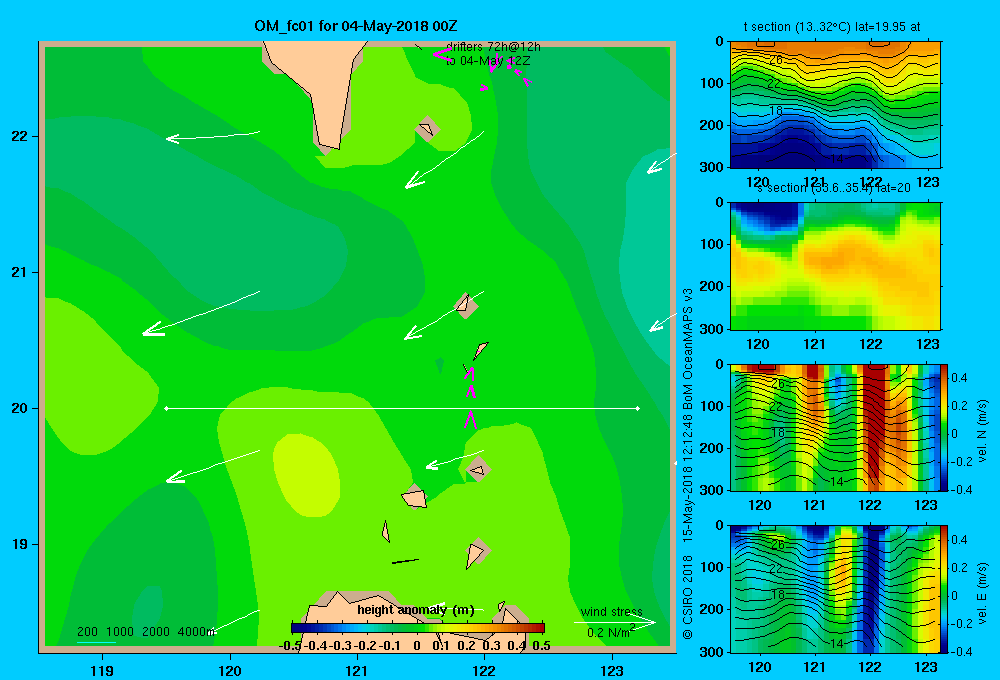
Task: Click the dark blue surface patch in the salinity plot
Action: click(768, 215)
